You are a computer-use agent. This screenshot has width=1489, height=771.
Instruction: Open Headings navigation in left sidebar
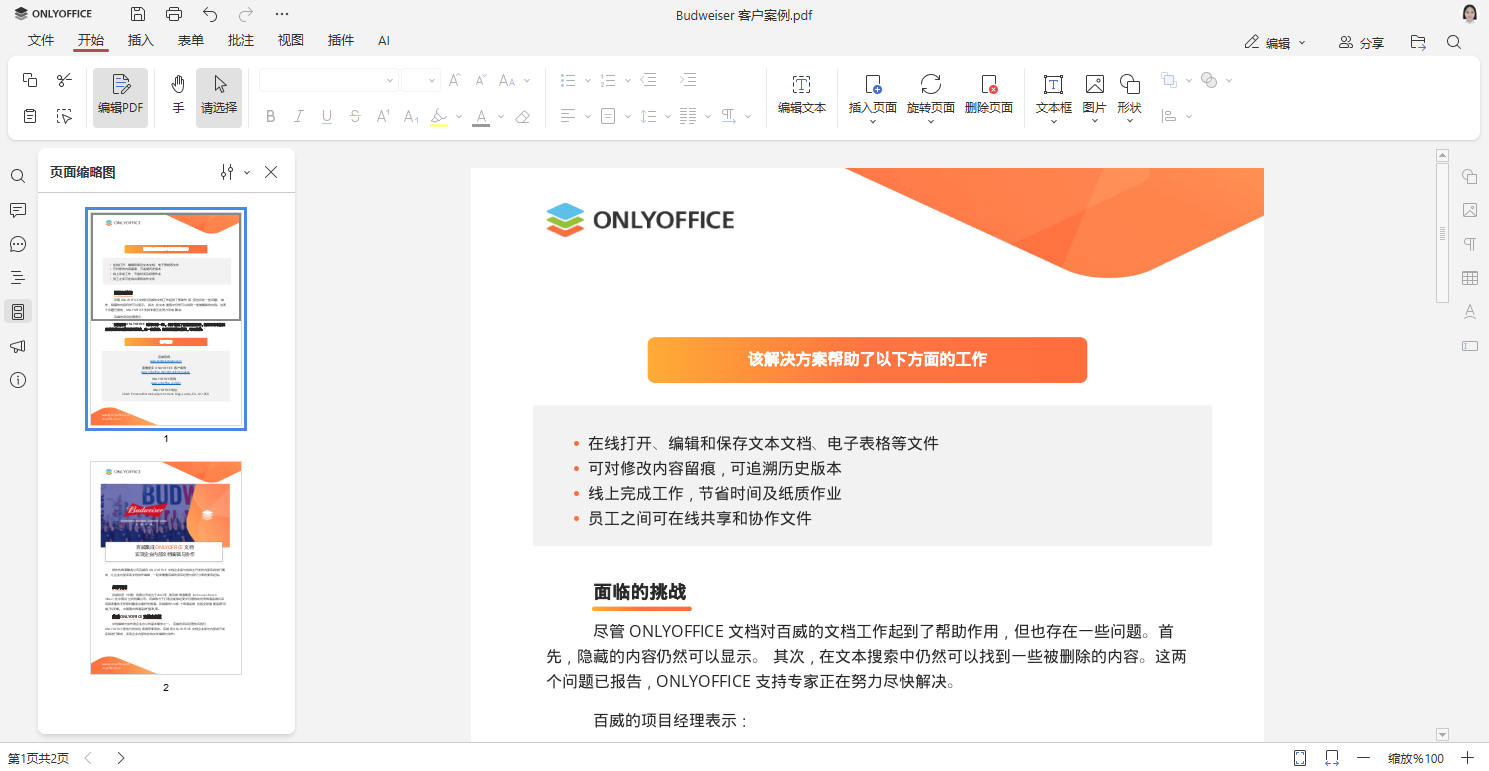18,278
